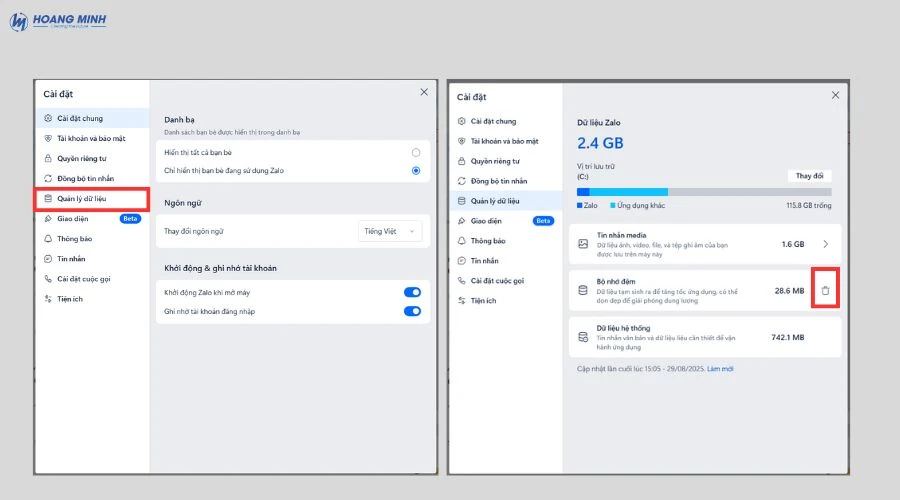This screenshot has height=500, width=900.
Task: Open Đồng bộ tin nhắn label in right window
Action: pos(499,181)
